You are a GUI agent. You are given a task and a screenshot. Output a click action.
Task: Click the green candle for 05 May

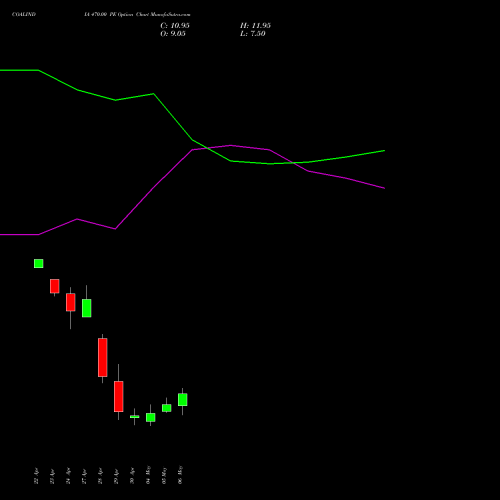167,408
